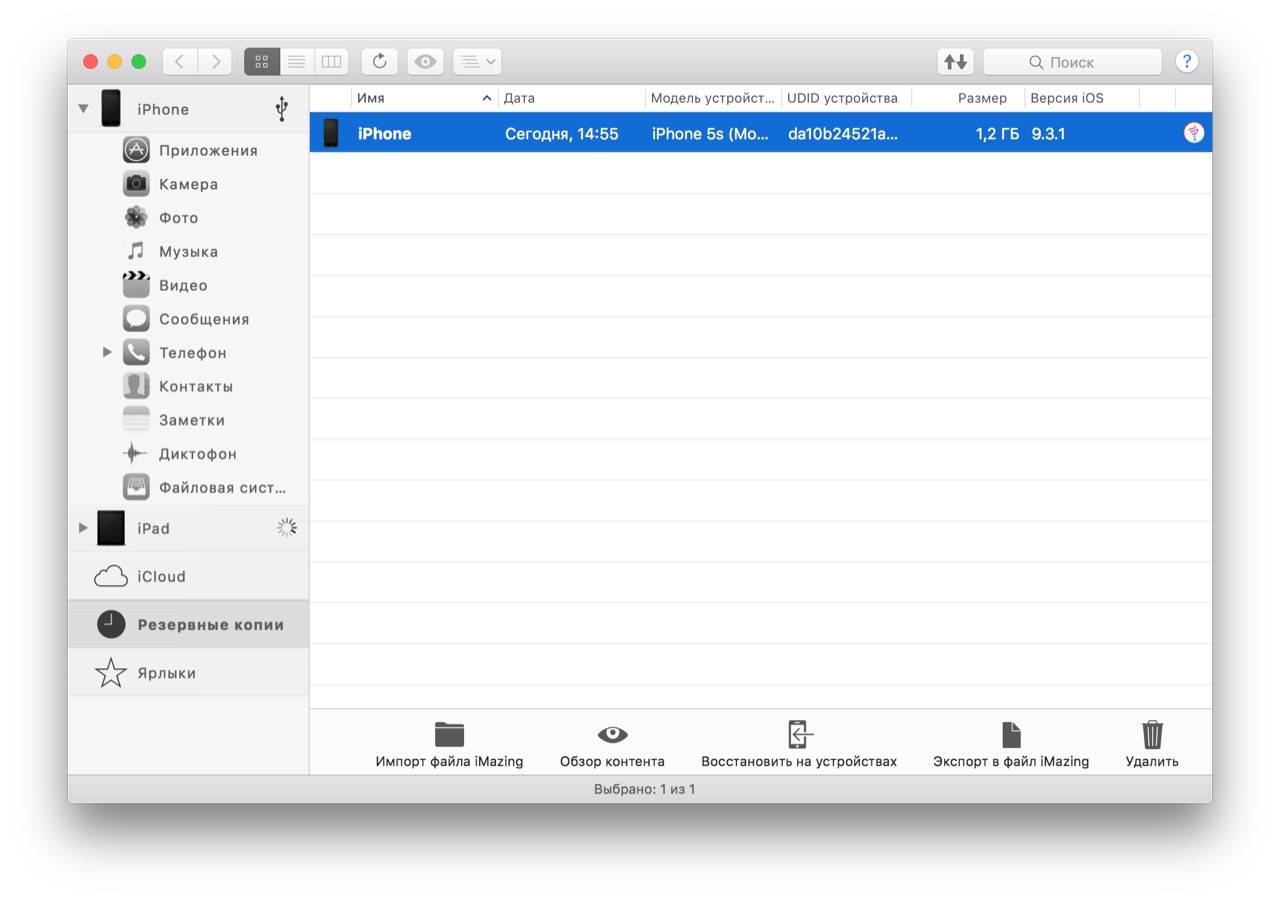Click the 9.3.1 iOS version cell

[1048, 134]
